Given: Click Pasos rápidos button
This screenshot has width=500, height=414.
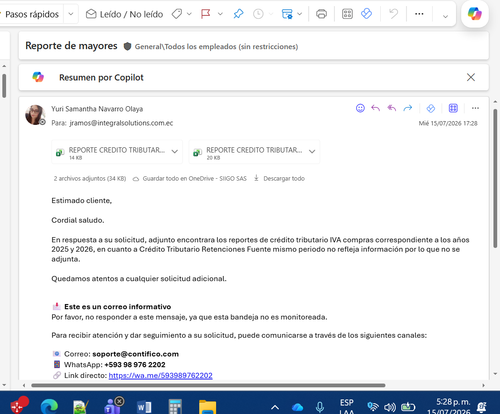Looking at the screenshot, I should (x=31, y=14).
